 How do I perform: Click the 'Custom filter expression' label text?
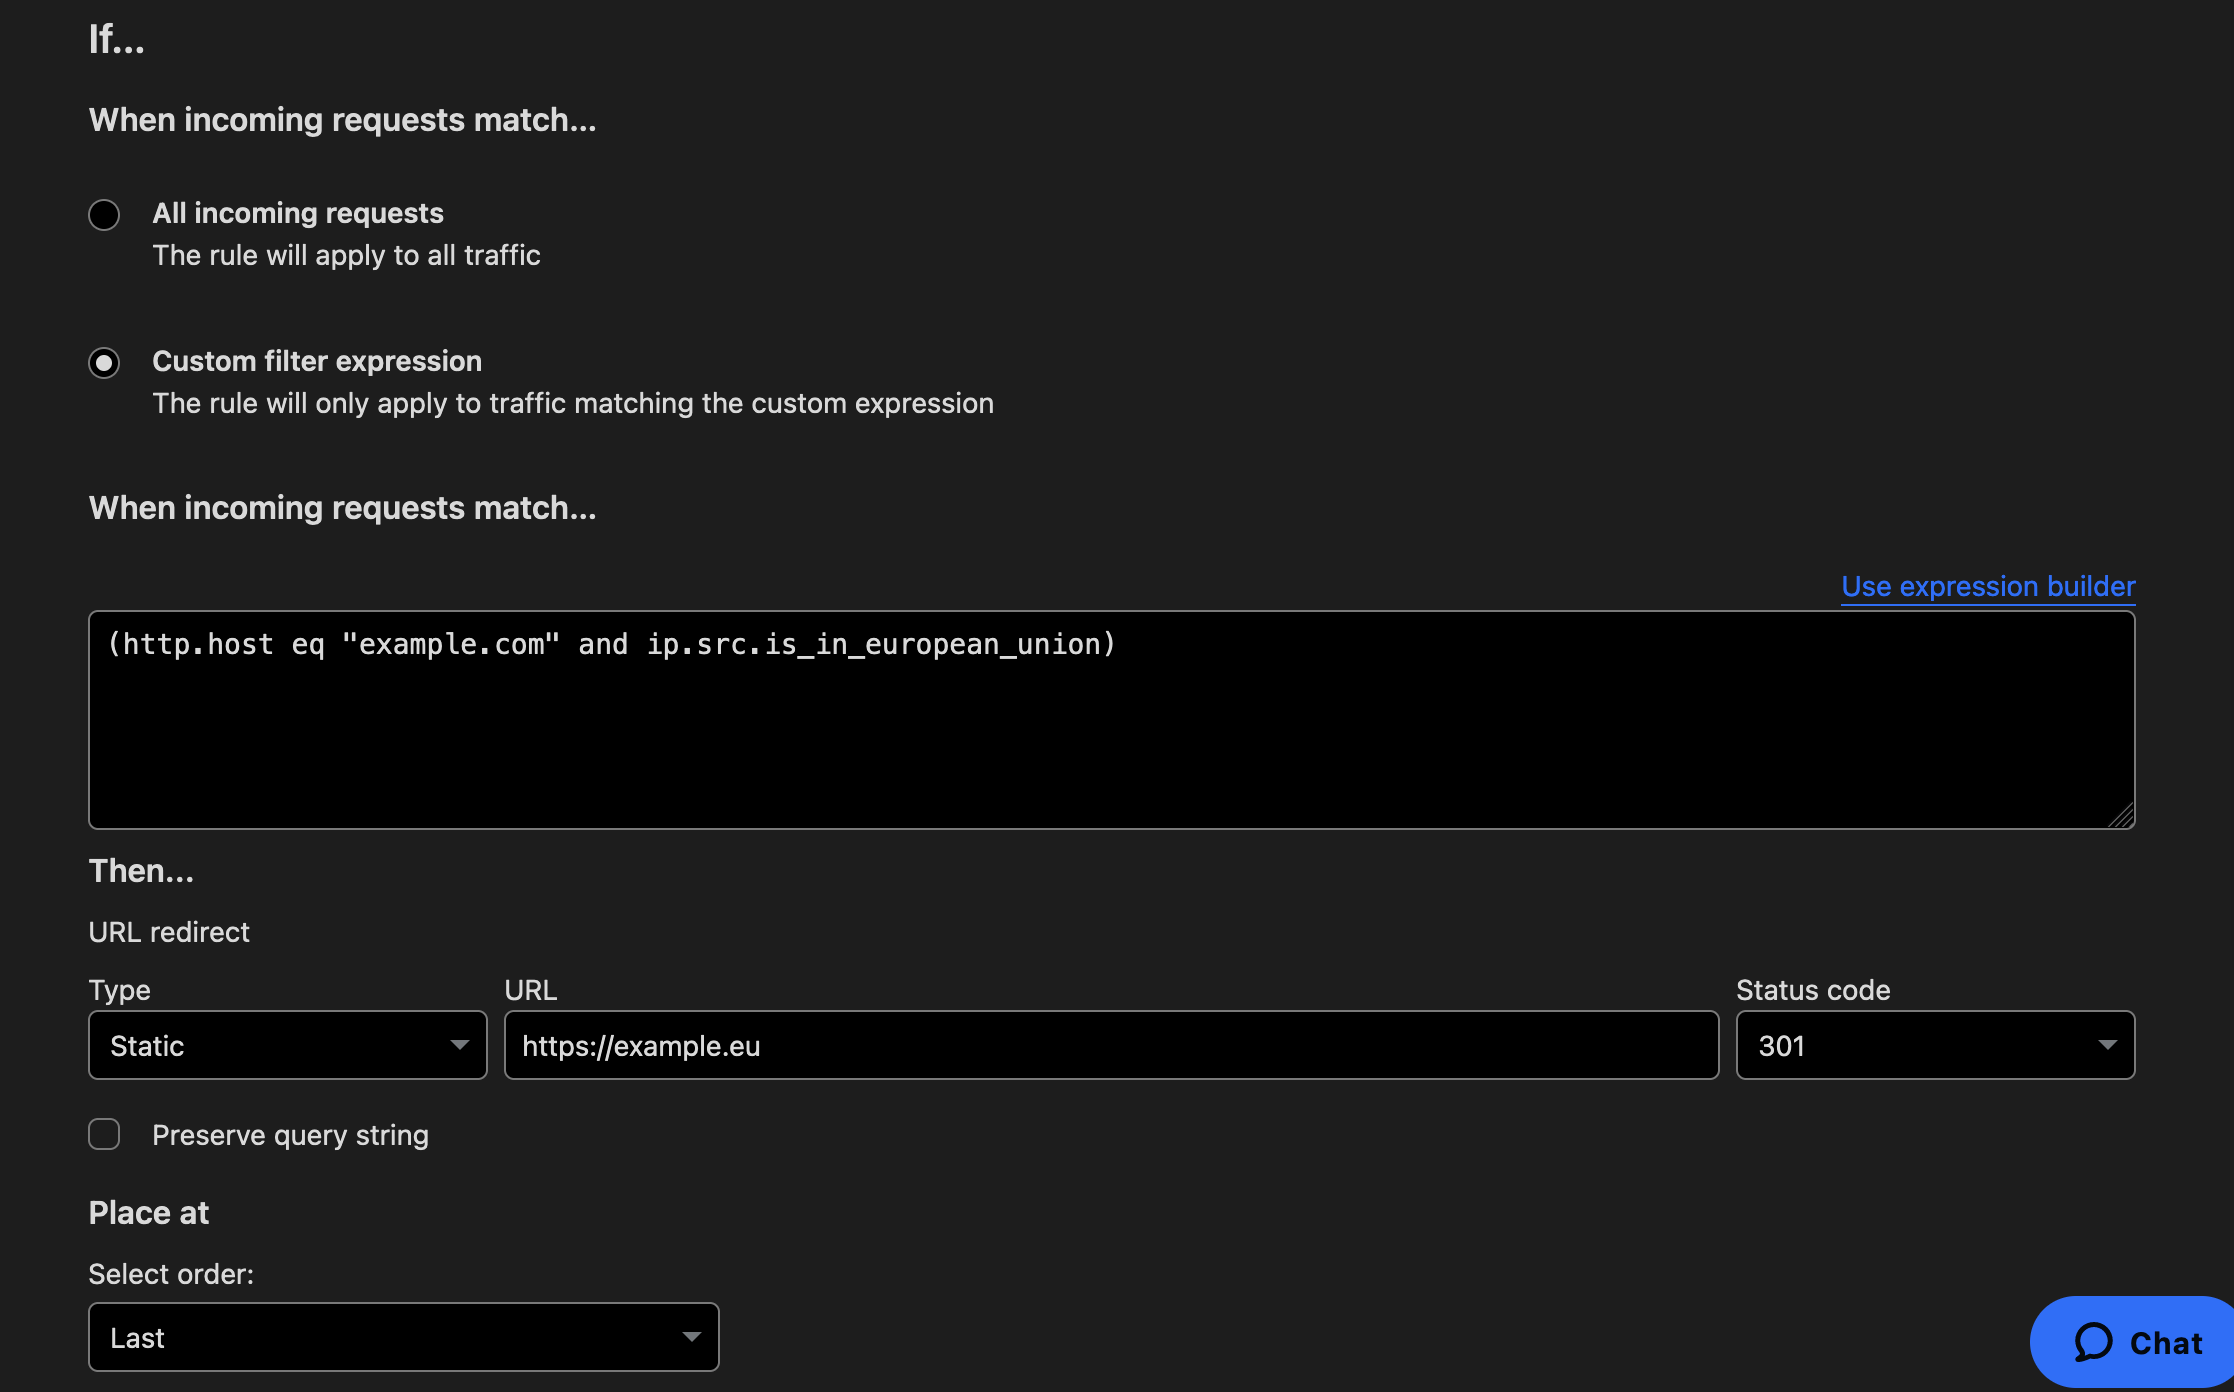[x=317, y=361]
